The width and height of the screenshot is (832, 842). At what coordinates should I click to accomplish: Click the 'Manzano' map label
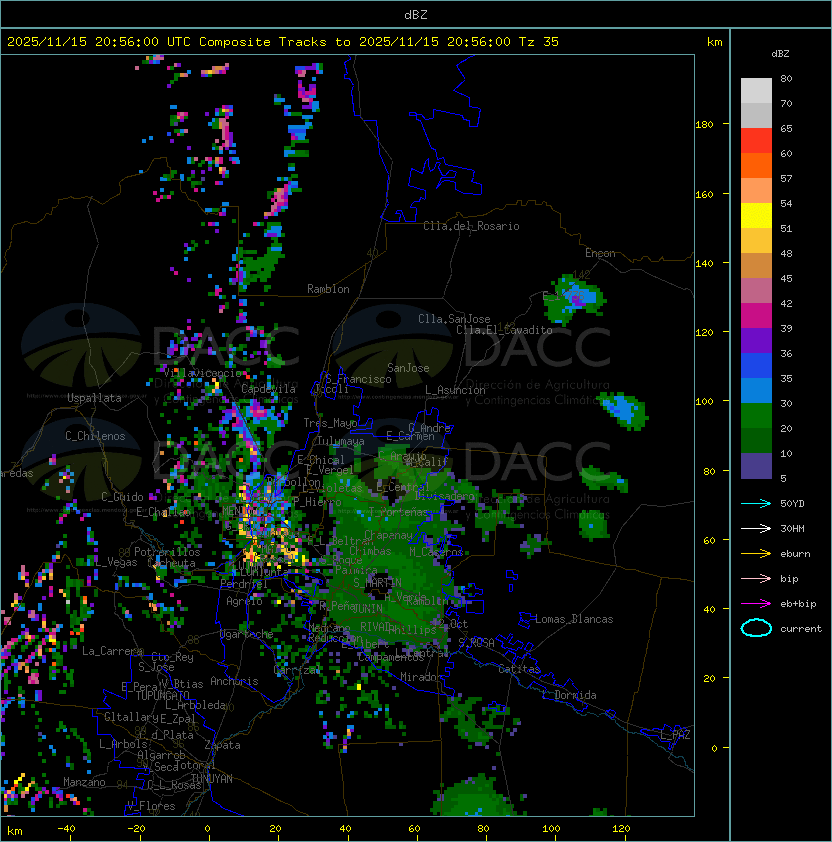84,782
